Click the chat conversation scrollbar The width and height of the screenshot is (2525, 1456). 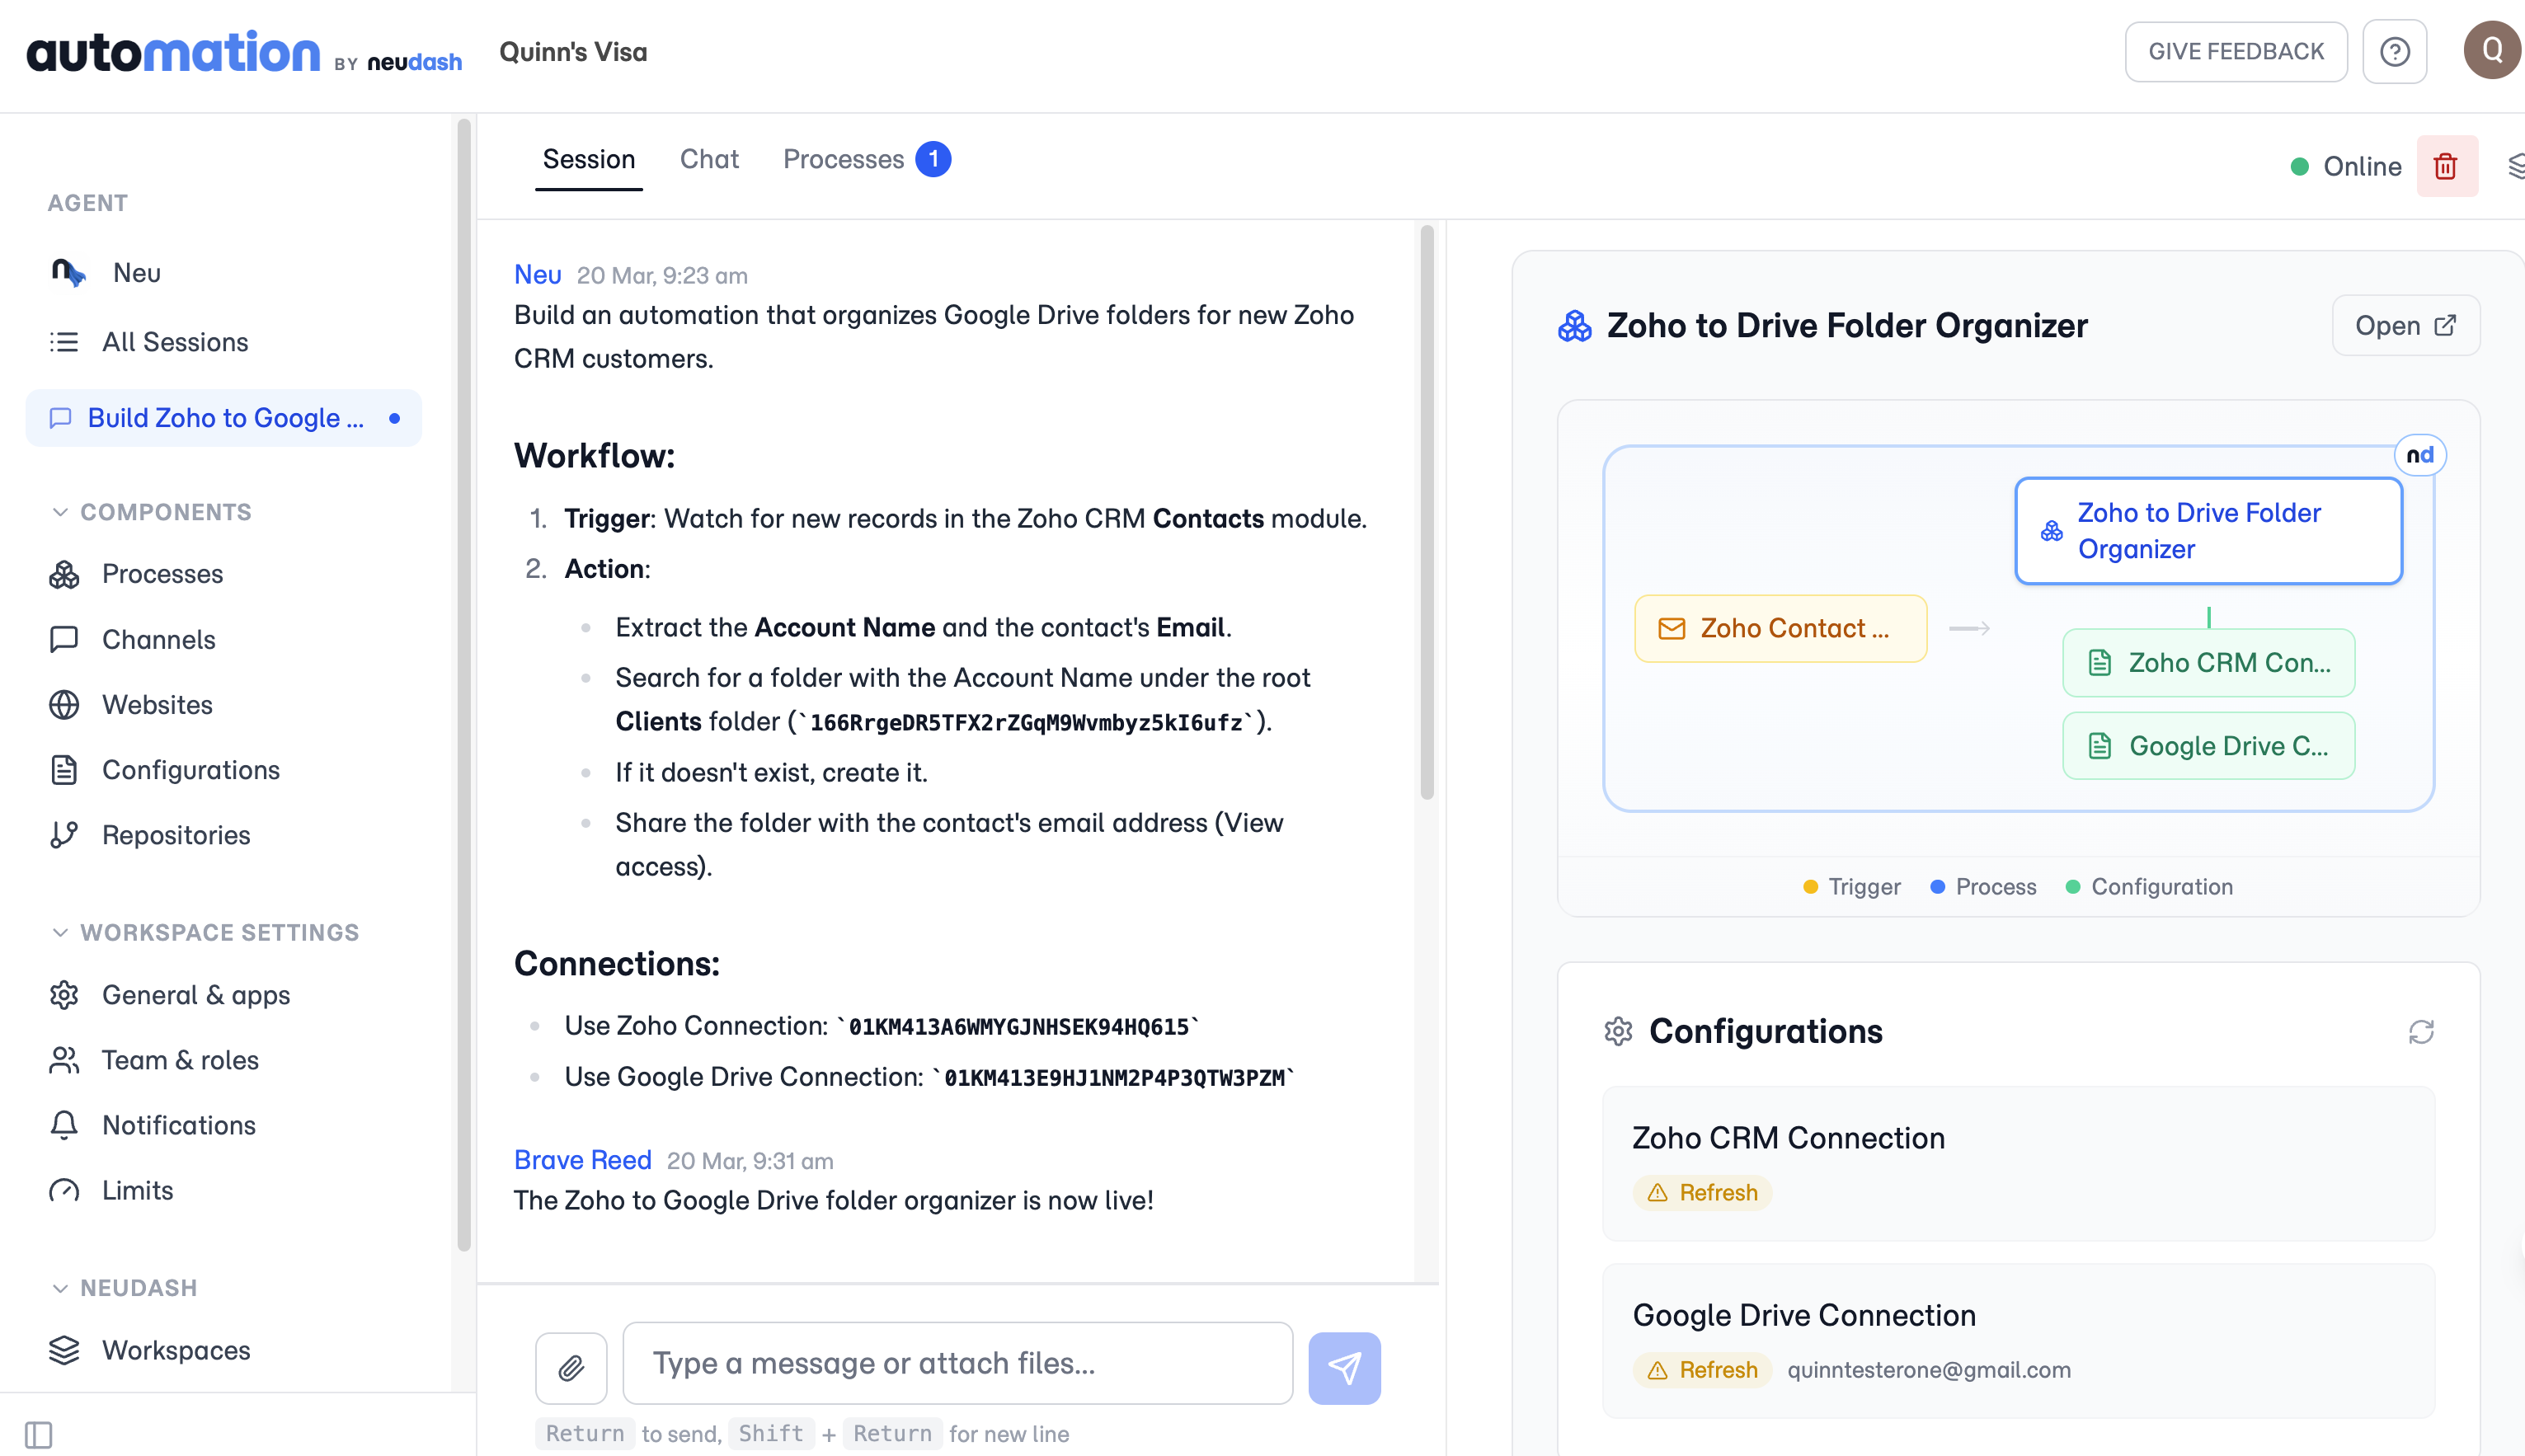click(x=1427, y=512)
